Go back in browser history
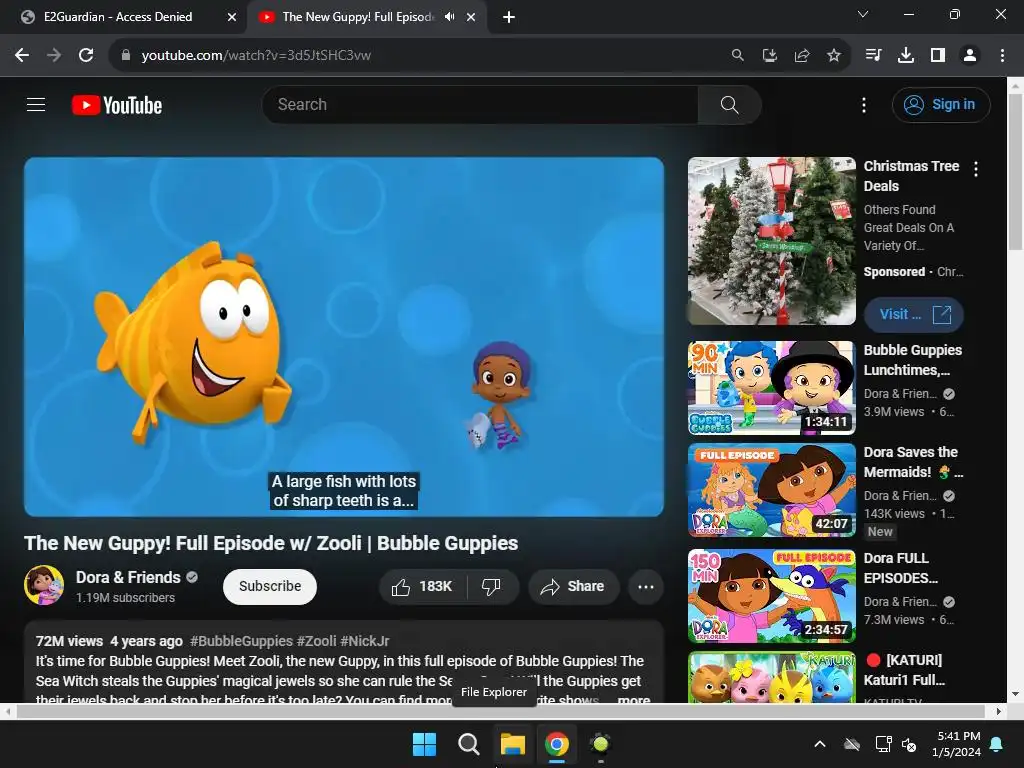The image size is (1024, 768). click(22, 56)
